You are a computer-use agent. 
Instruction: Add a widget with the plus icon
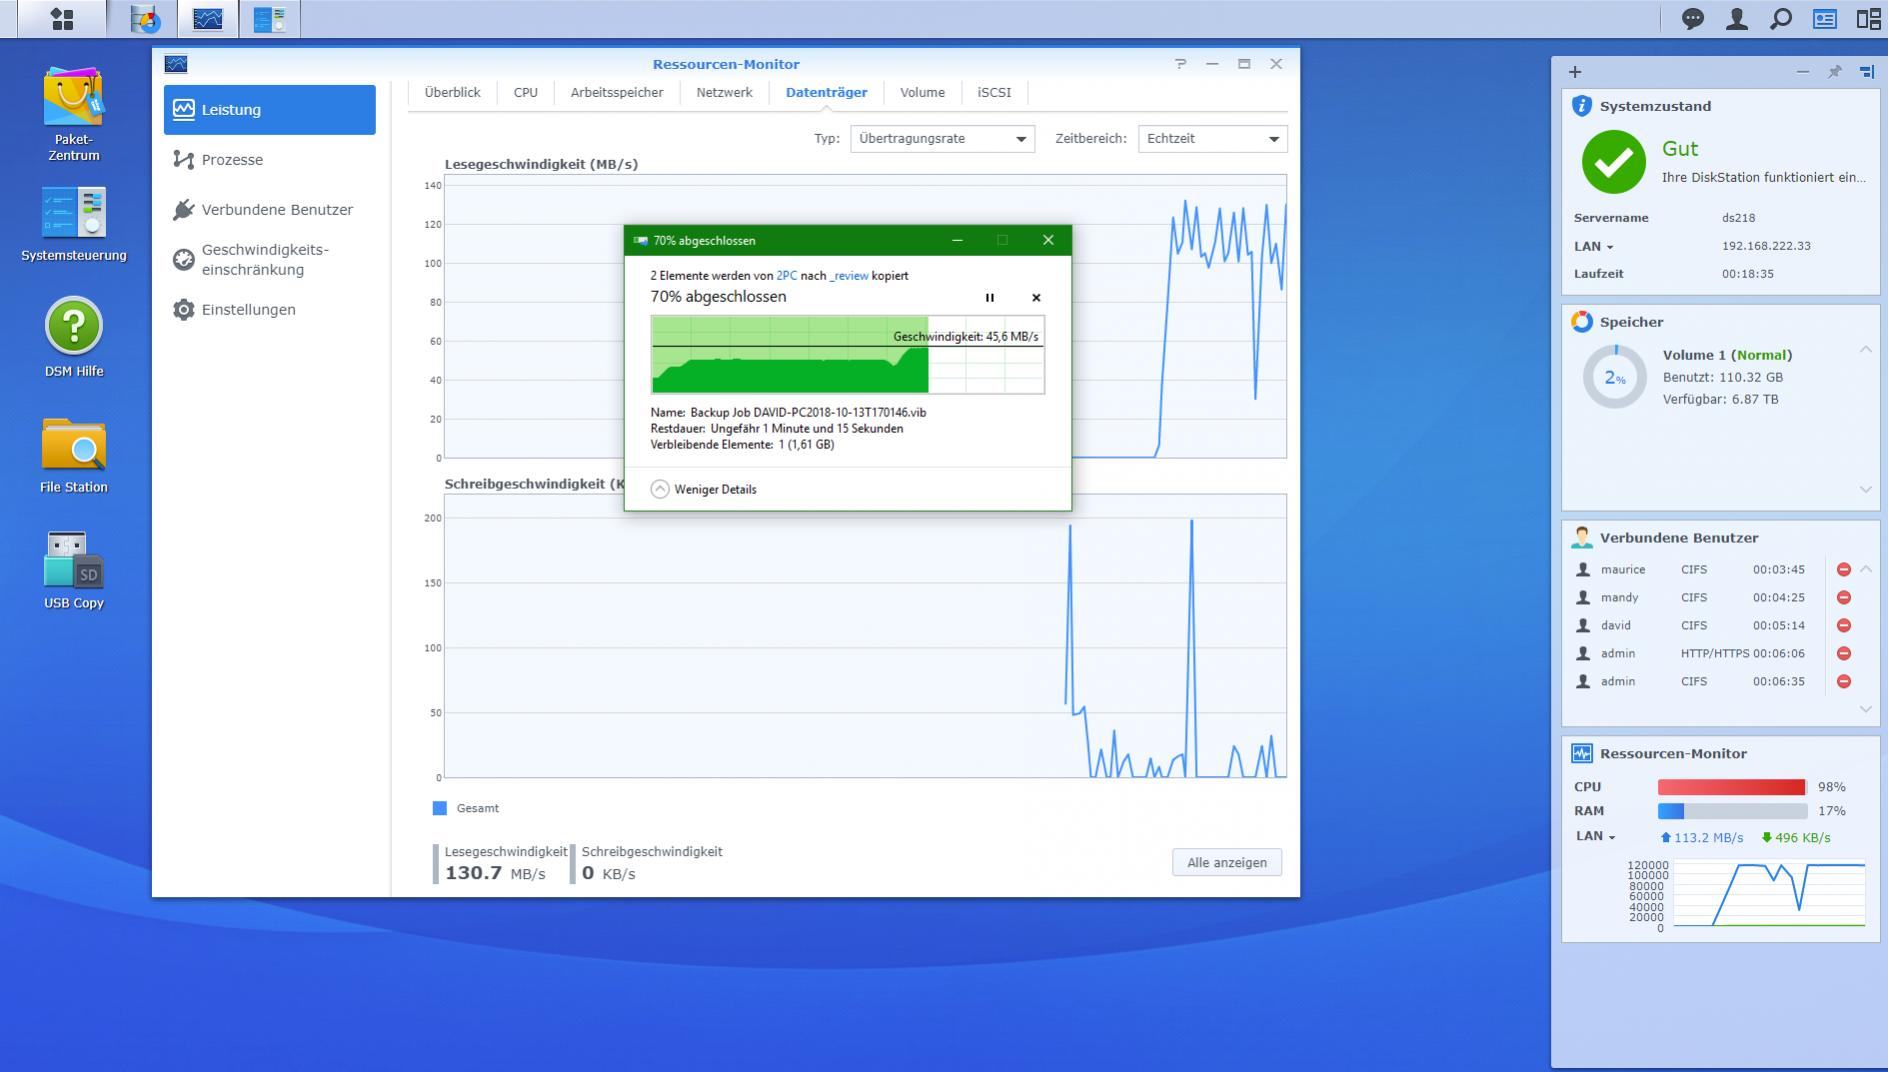(x=1575, y=72)
